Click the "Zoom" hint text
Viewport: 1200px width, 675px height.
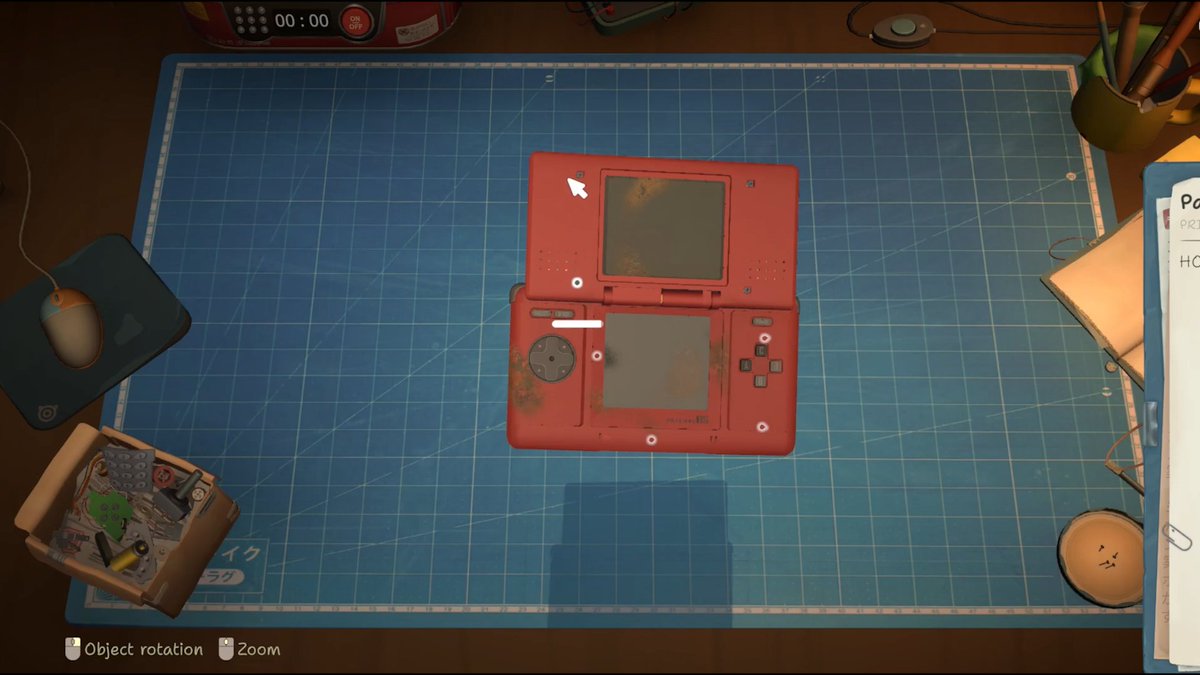coord(259,650)
